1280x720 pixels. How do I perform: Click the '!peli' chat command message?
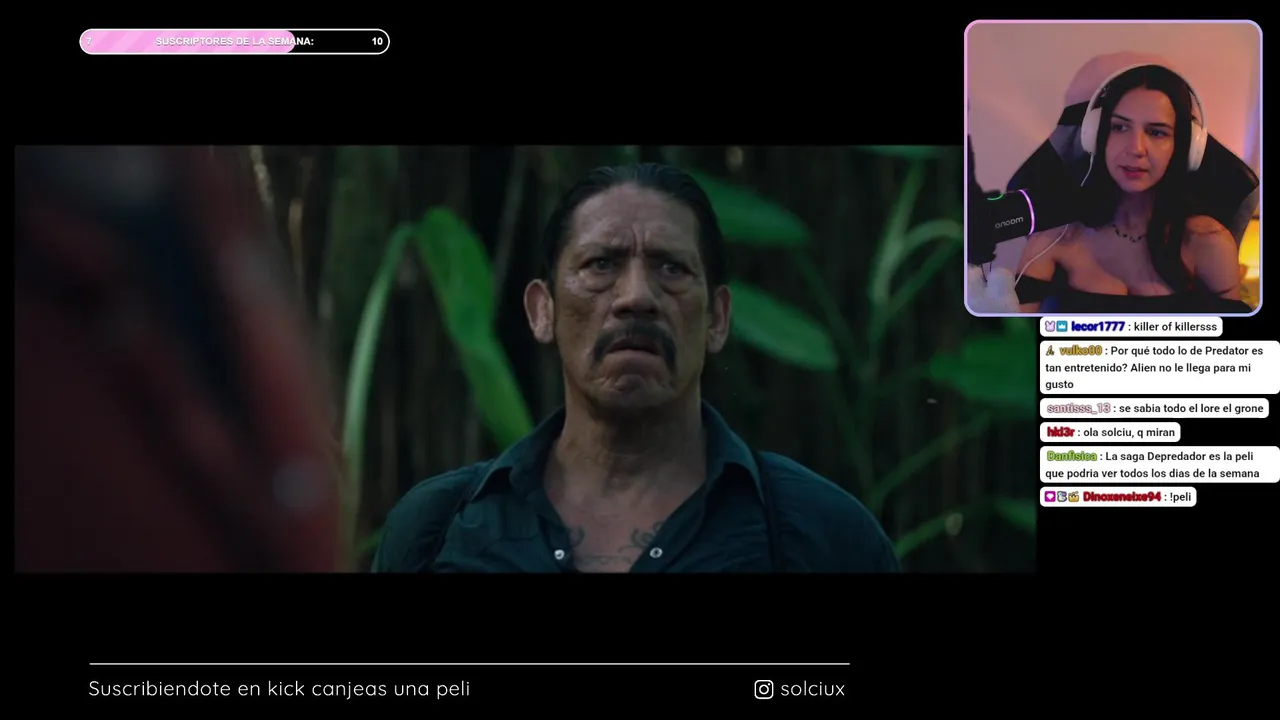coord(1180,497)
